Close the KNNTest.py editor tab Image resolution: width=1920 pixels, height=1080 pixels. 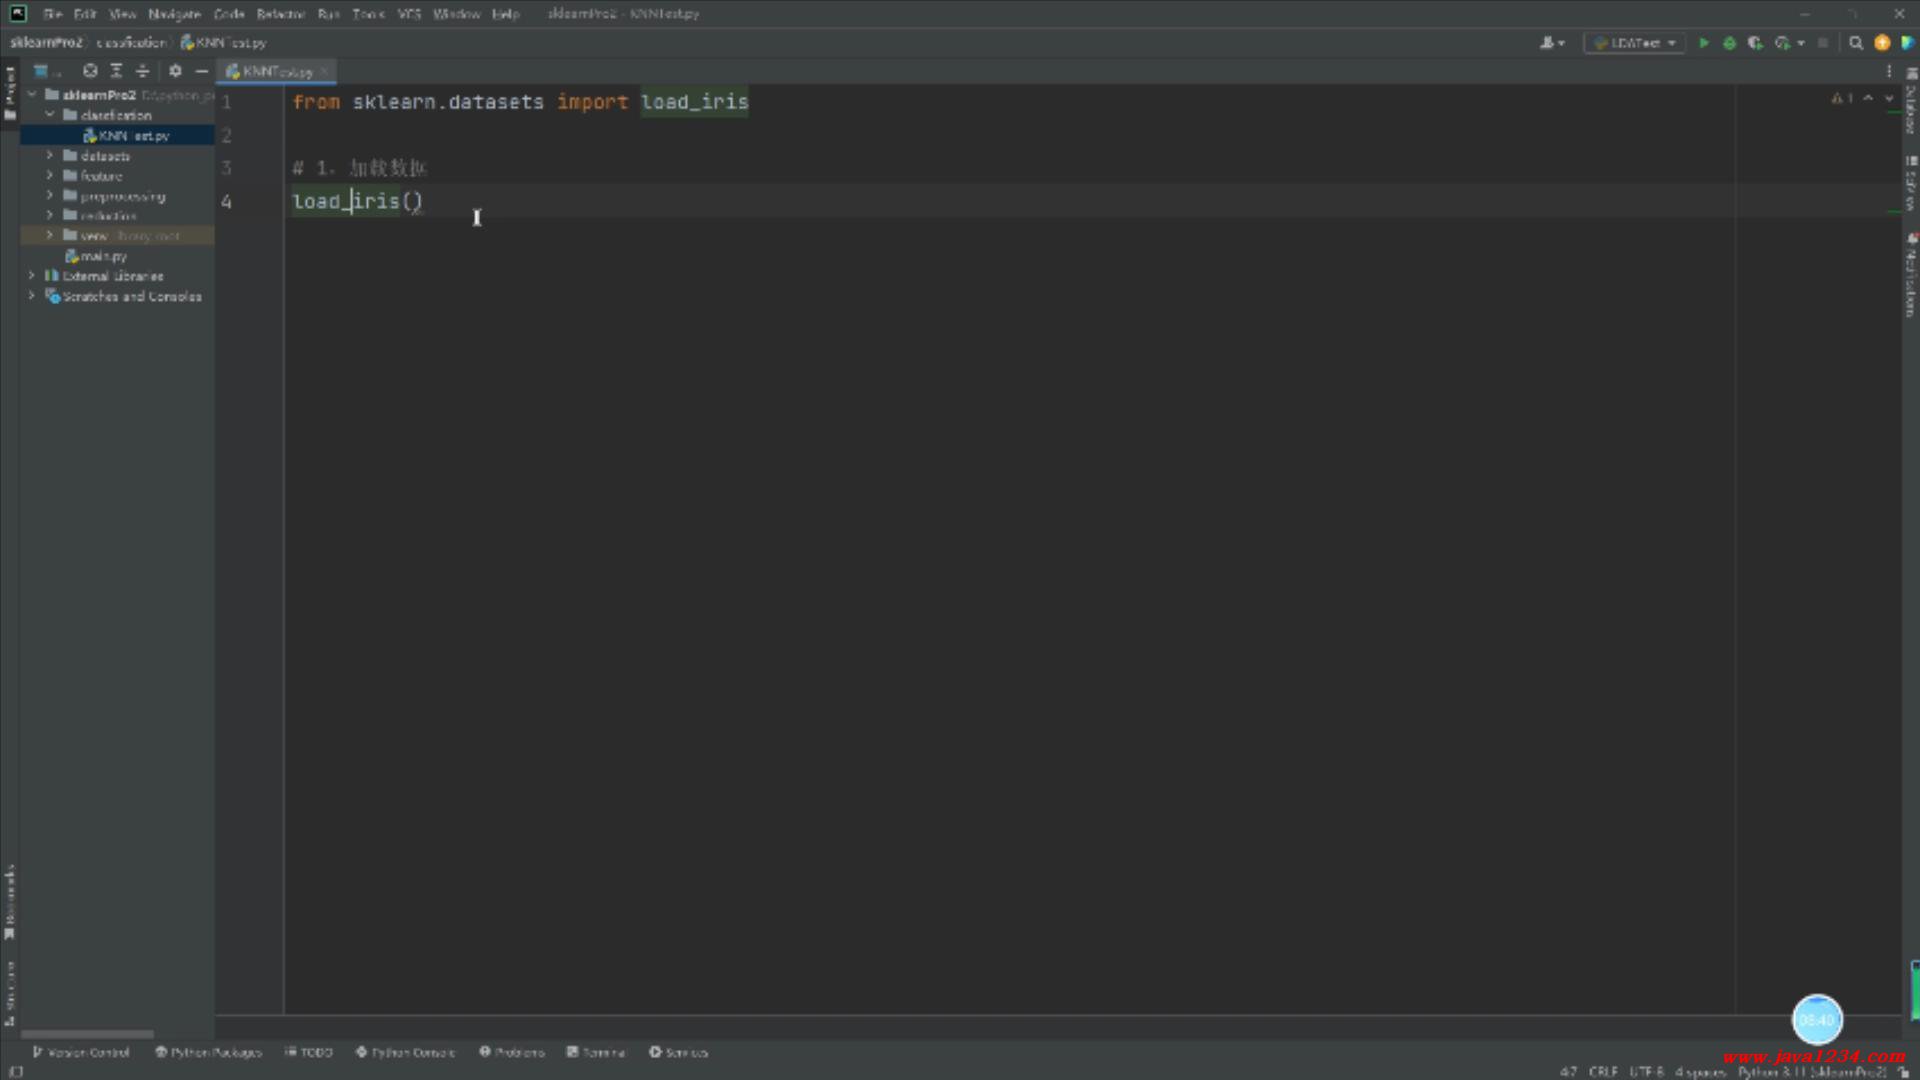tap(324, 72)
